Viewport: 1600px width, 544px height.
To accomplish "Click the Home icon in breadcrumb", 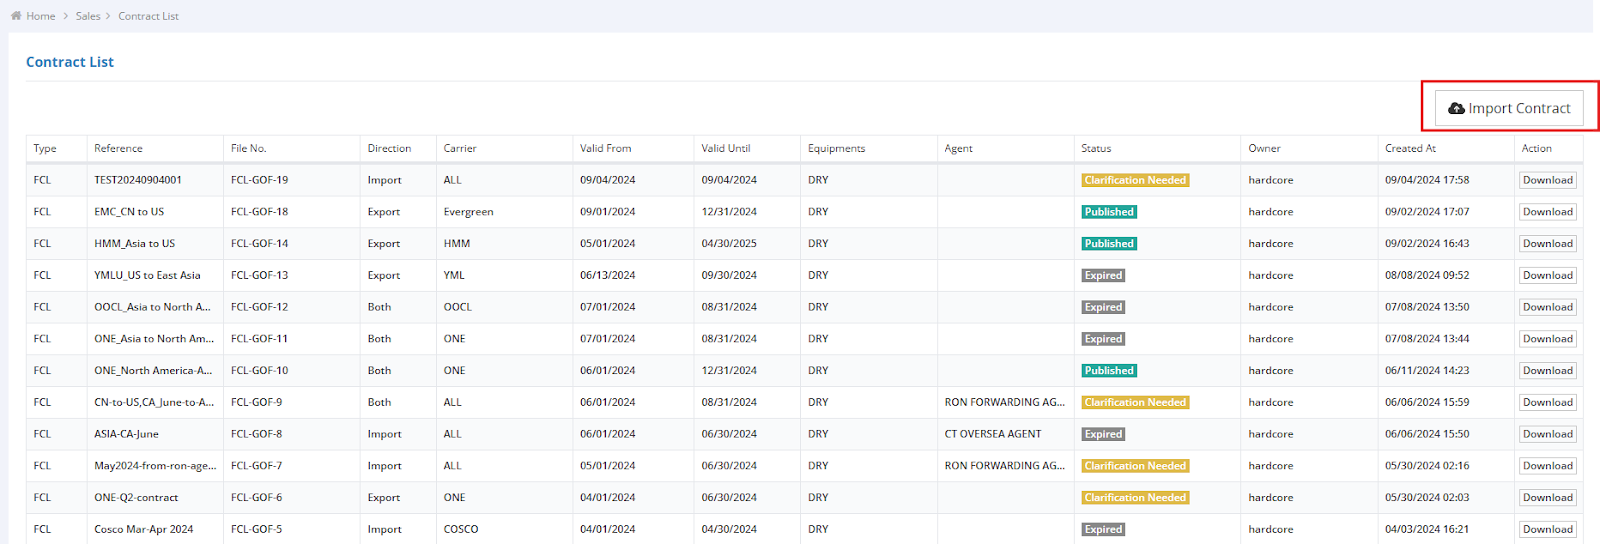I will point(16,16).
